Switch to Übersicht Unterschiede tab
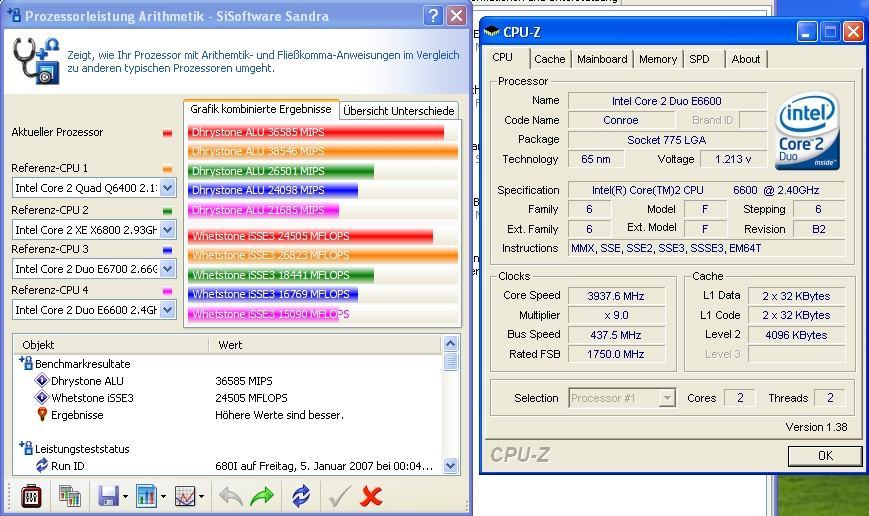Viewport: 869px width, 516px height. click(x=398, y=111)
